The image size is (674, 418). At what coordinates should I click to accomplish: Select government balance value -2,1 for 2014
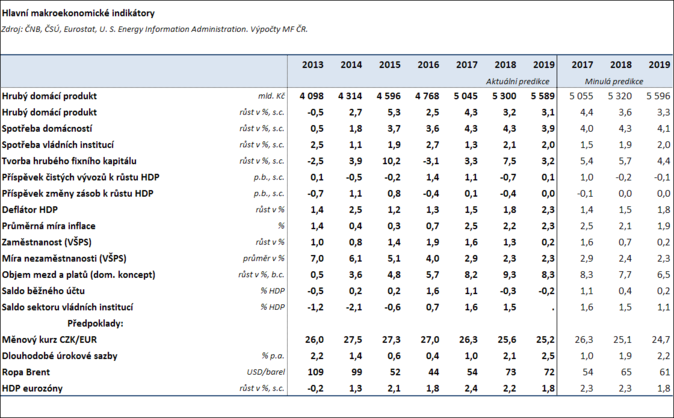[x=354, y=307]
